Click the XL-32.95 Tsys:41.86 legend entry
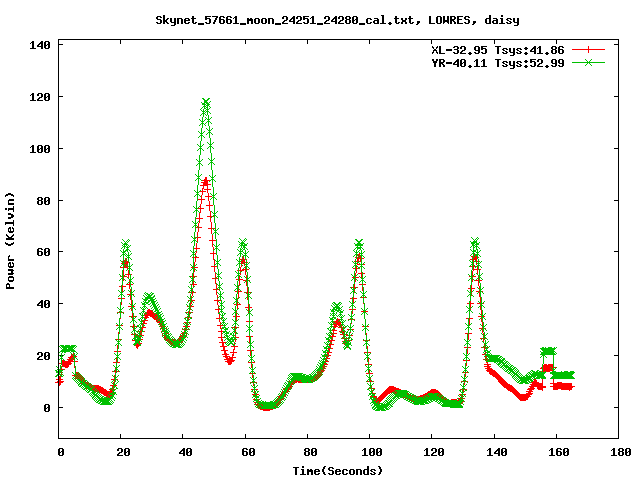Image resolution: width=640 pixels, height=480 pixels. pyautogui.click(x=498, y=50)
